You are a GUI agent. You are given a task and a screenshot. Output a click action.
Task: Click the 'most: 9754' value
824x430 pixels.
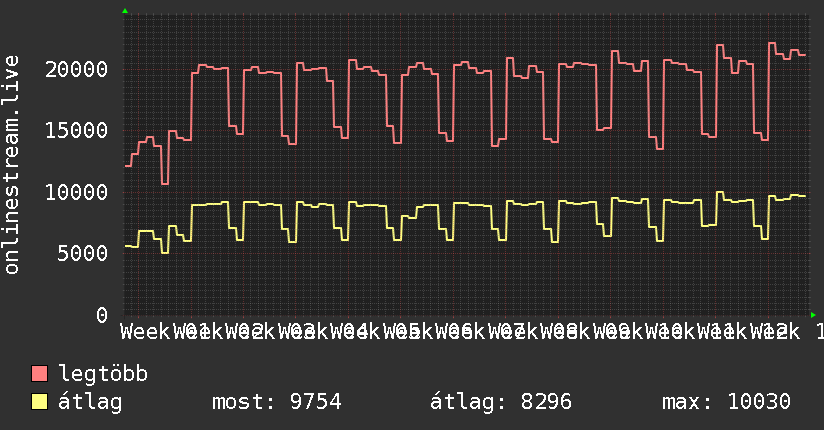[x=277, y=402]
